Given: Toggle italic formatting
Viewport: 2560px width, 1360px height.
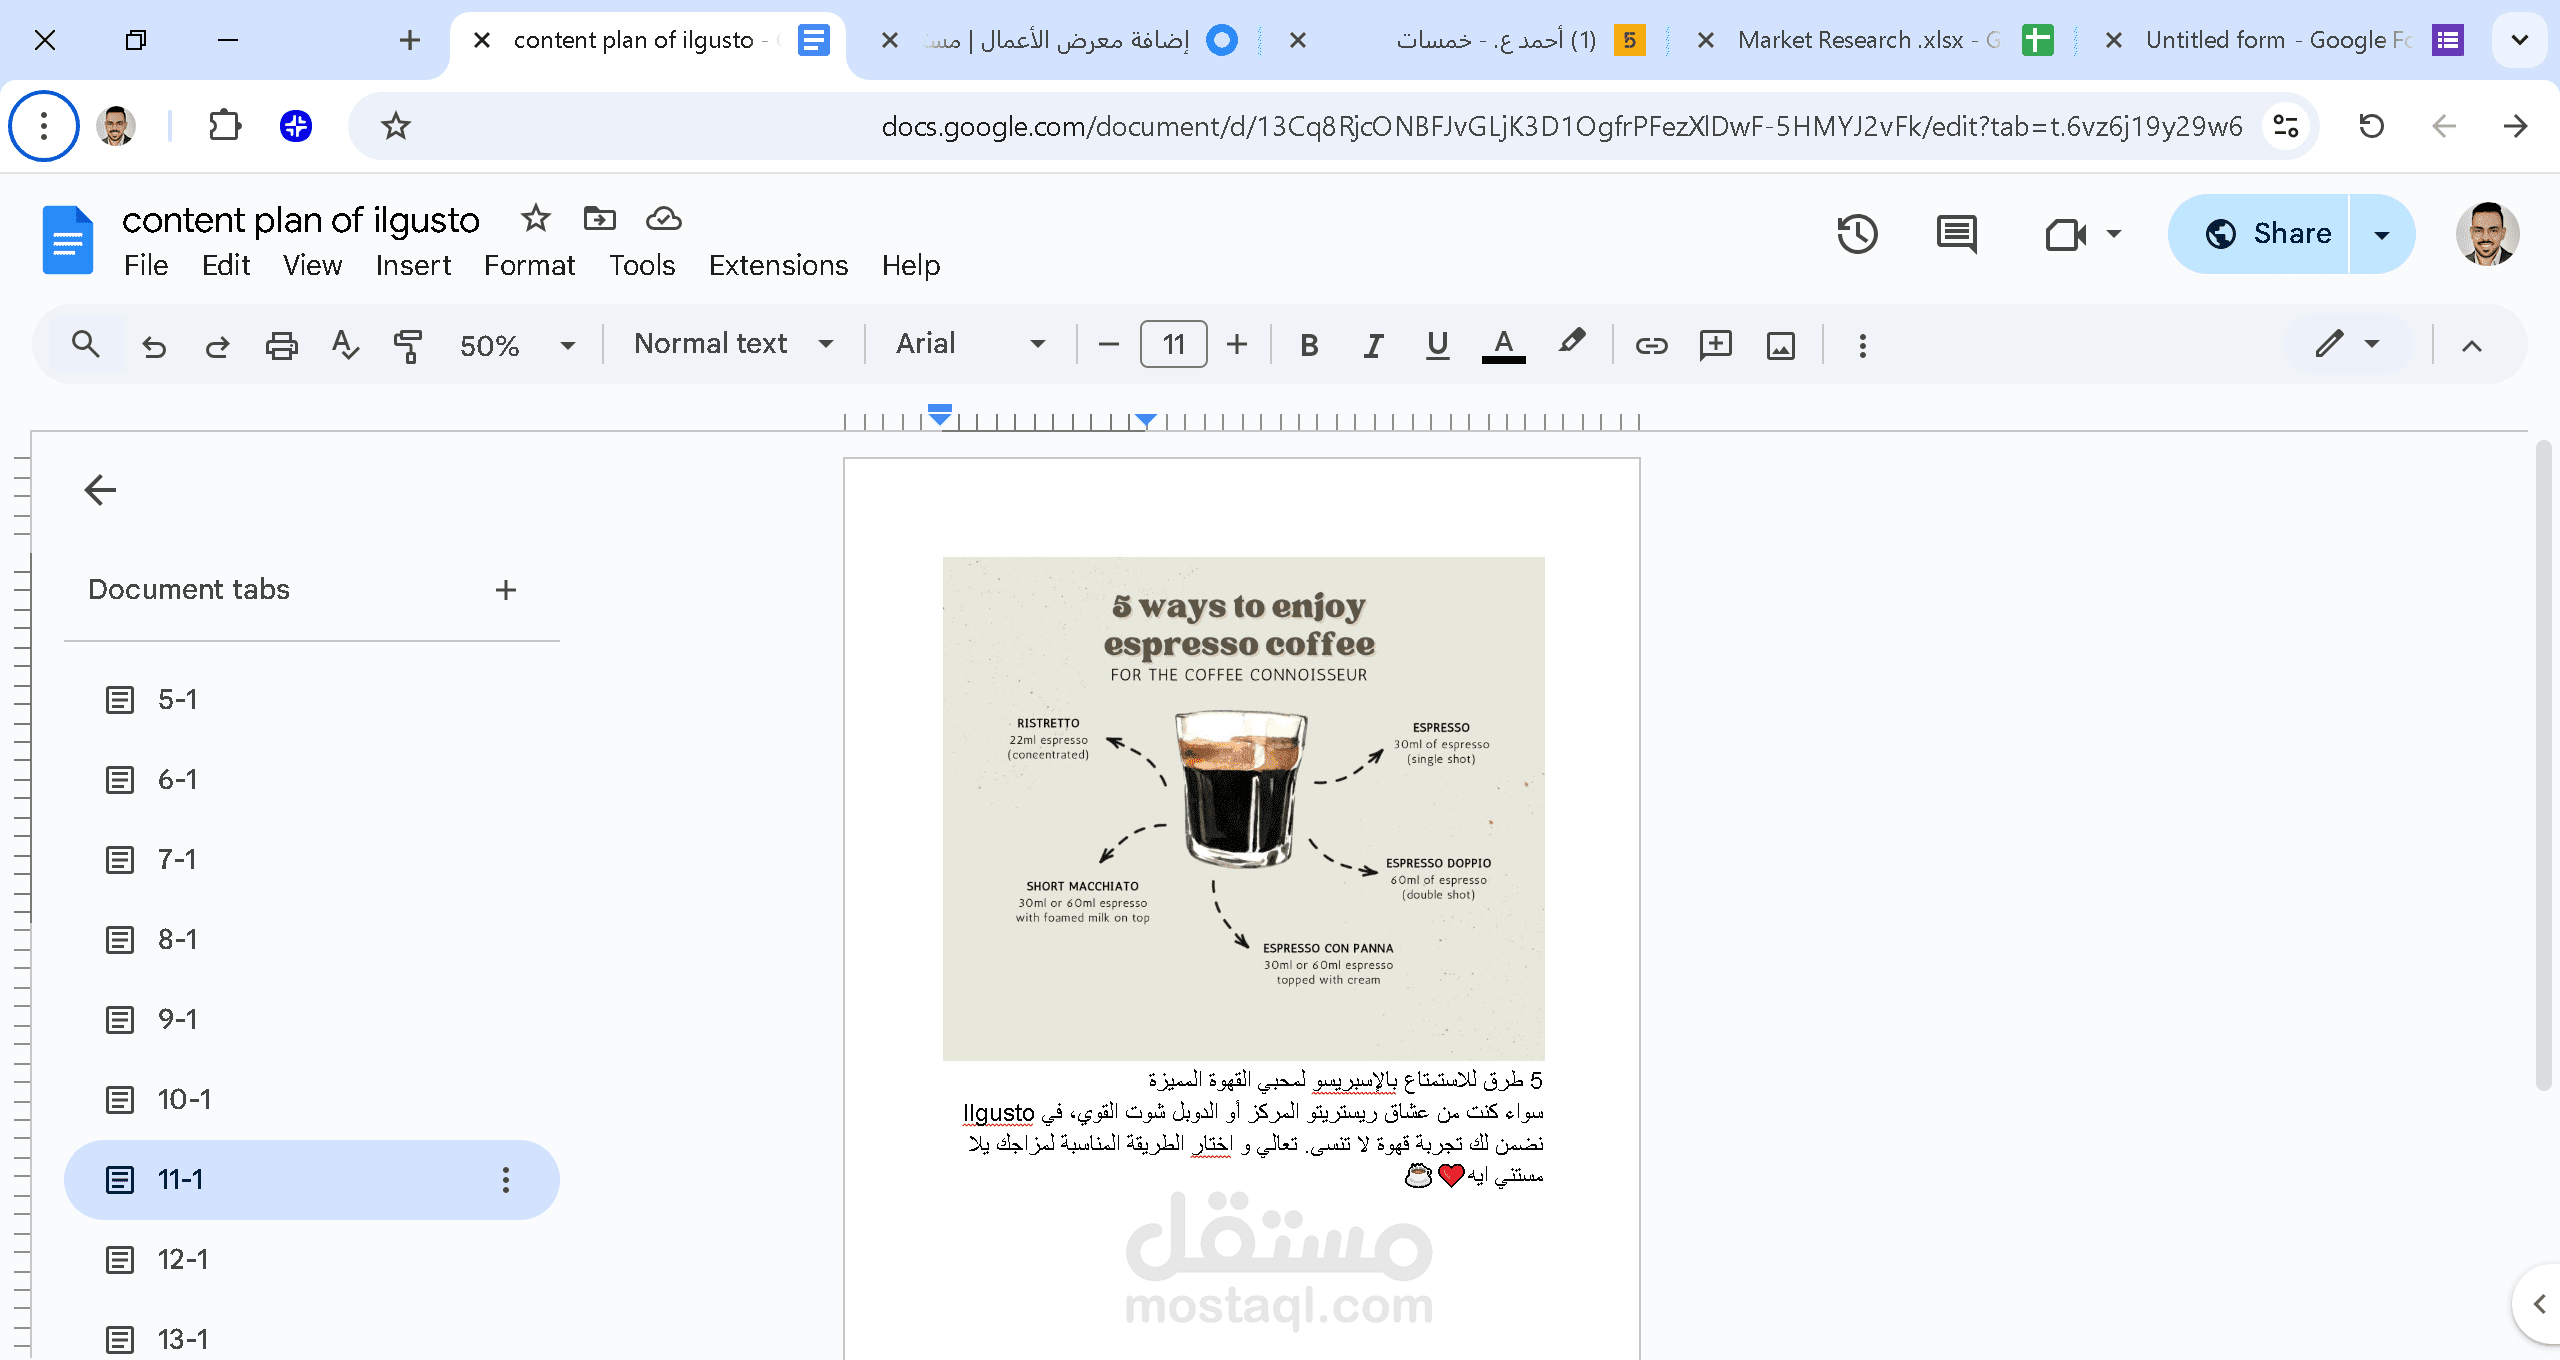Looking at the screenshot, I should (x=1373, y=345).
